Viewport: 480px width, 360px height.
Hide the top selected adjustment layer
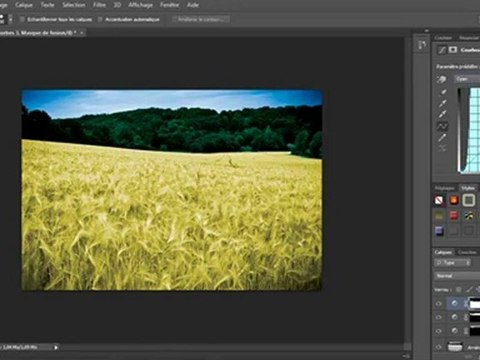tap(439, 304)
